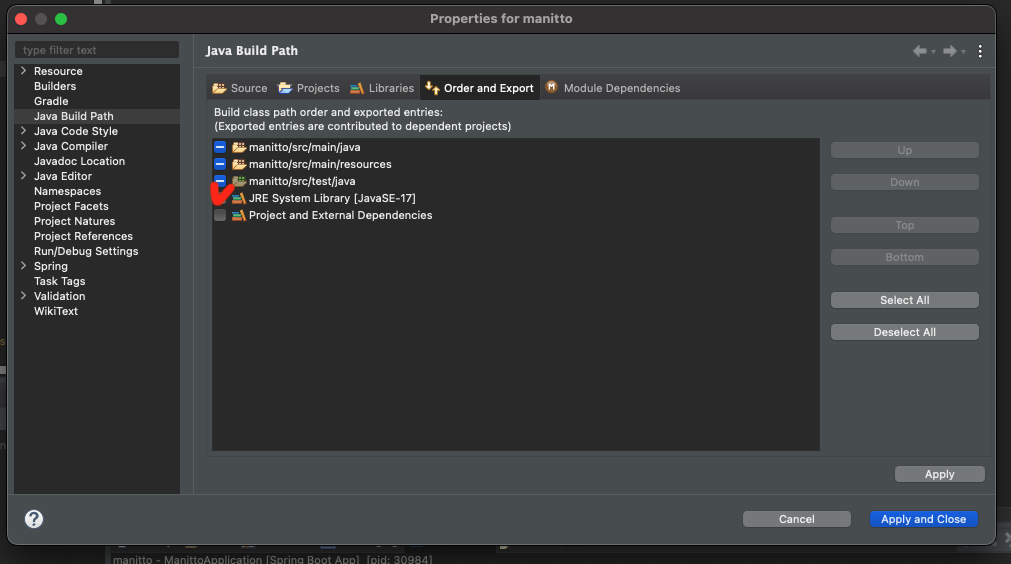Click the Libraries tab books icon
This screenshot has width=1011, height=564.
click(x=357, y=88)
